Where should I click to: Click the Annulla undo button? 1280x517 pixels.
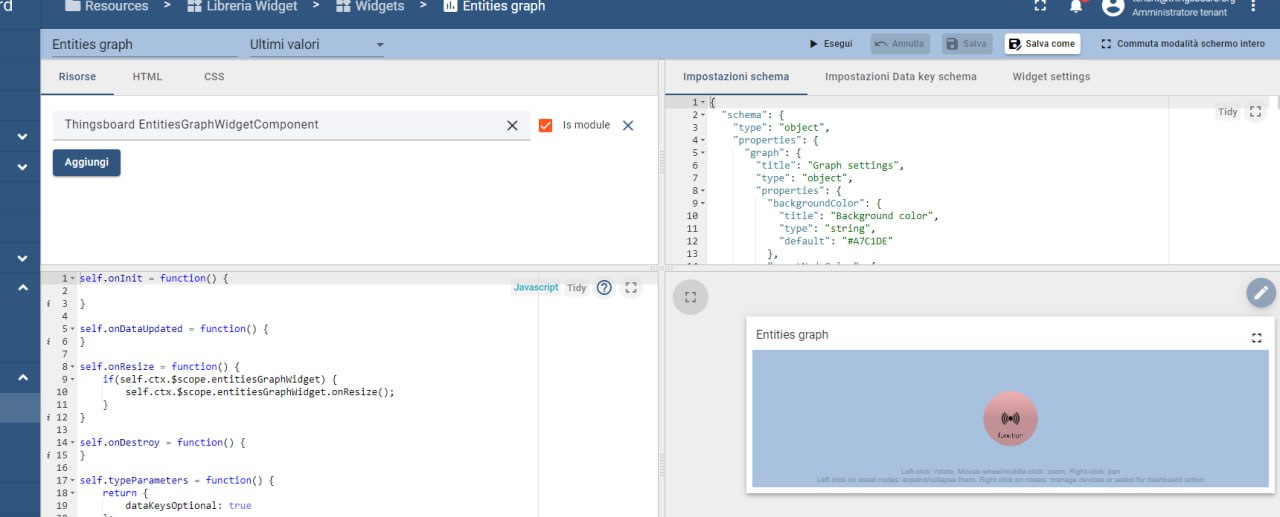pos(900,44)
